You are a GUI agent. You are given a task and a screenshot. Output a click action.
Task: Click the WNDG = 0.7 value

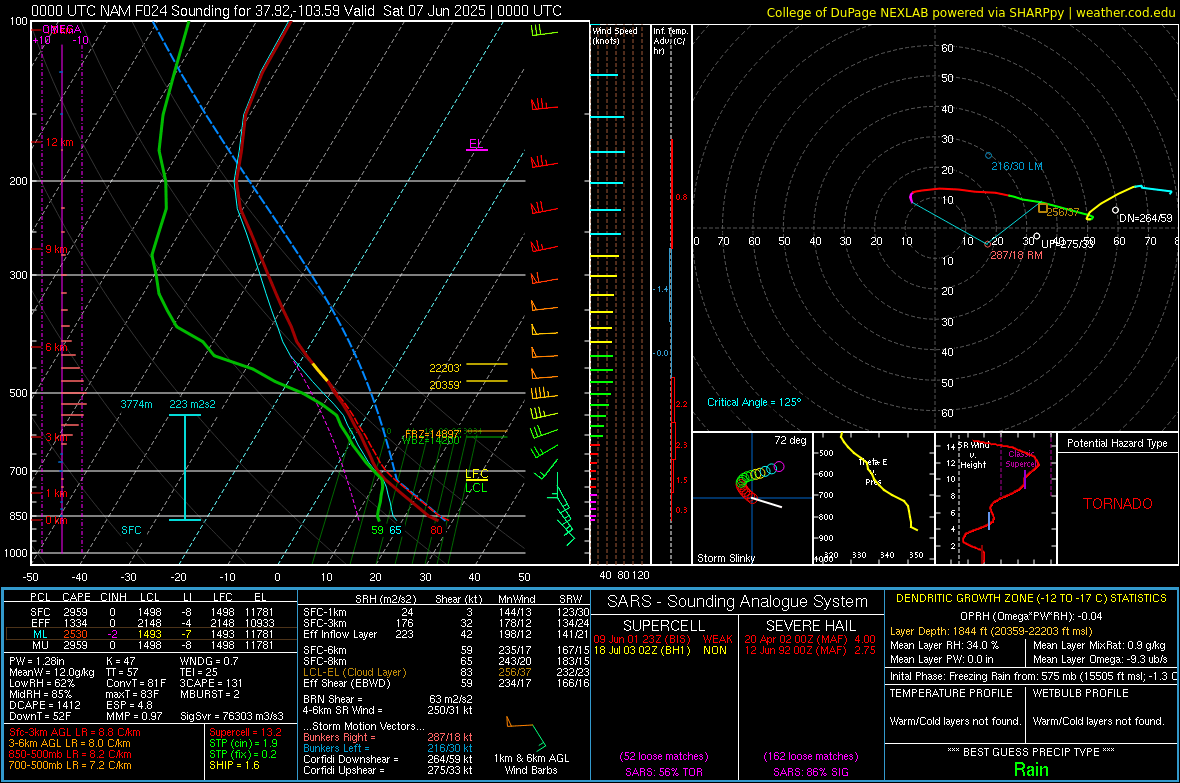(x=208, y=661)
